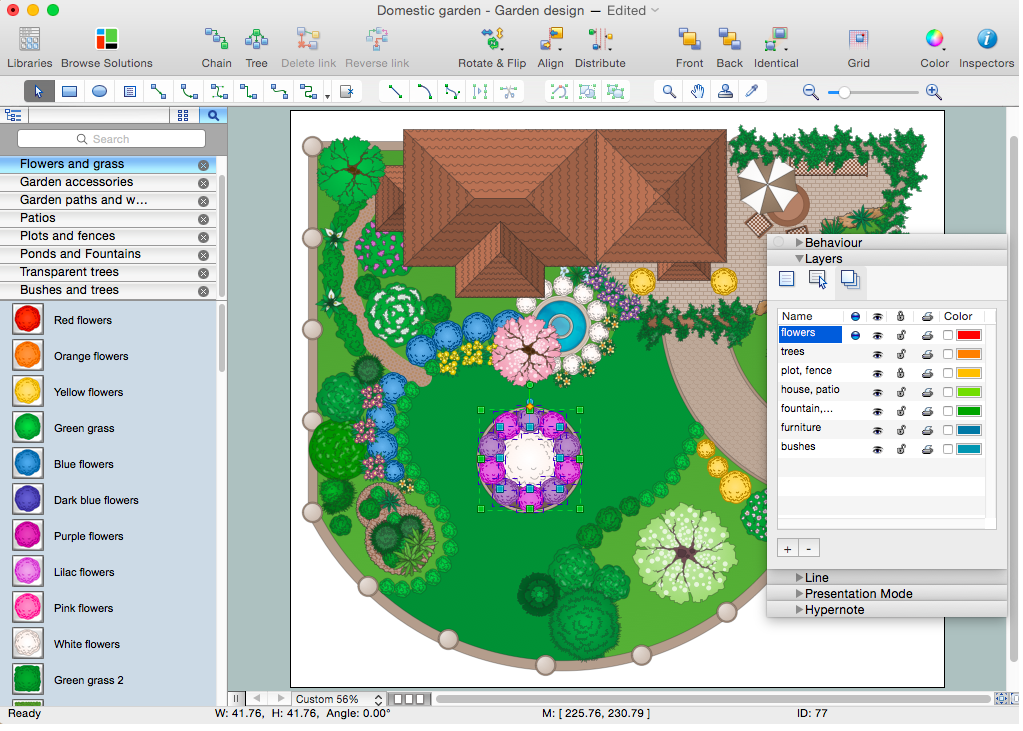
Task: Open the Libraries panel
Action: [x=29, y=48]
